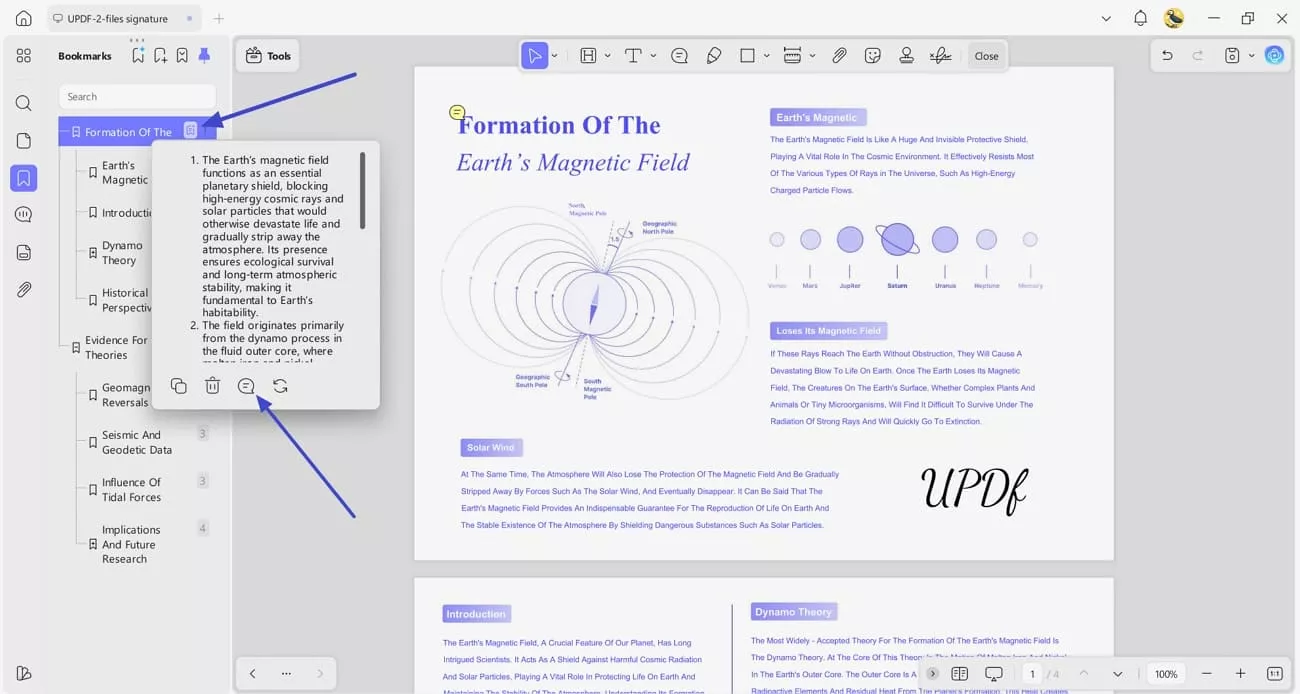Screen dimensions: 1300x694
Task: Open the attachments paperclip icon in left sidebar
Action: click(23, 290)
